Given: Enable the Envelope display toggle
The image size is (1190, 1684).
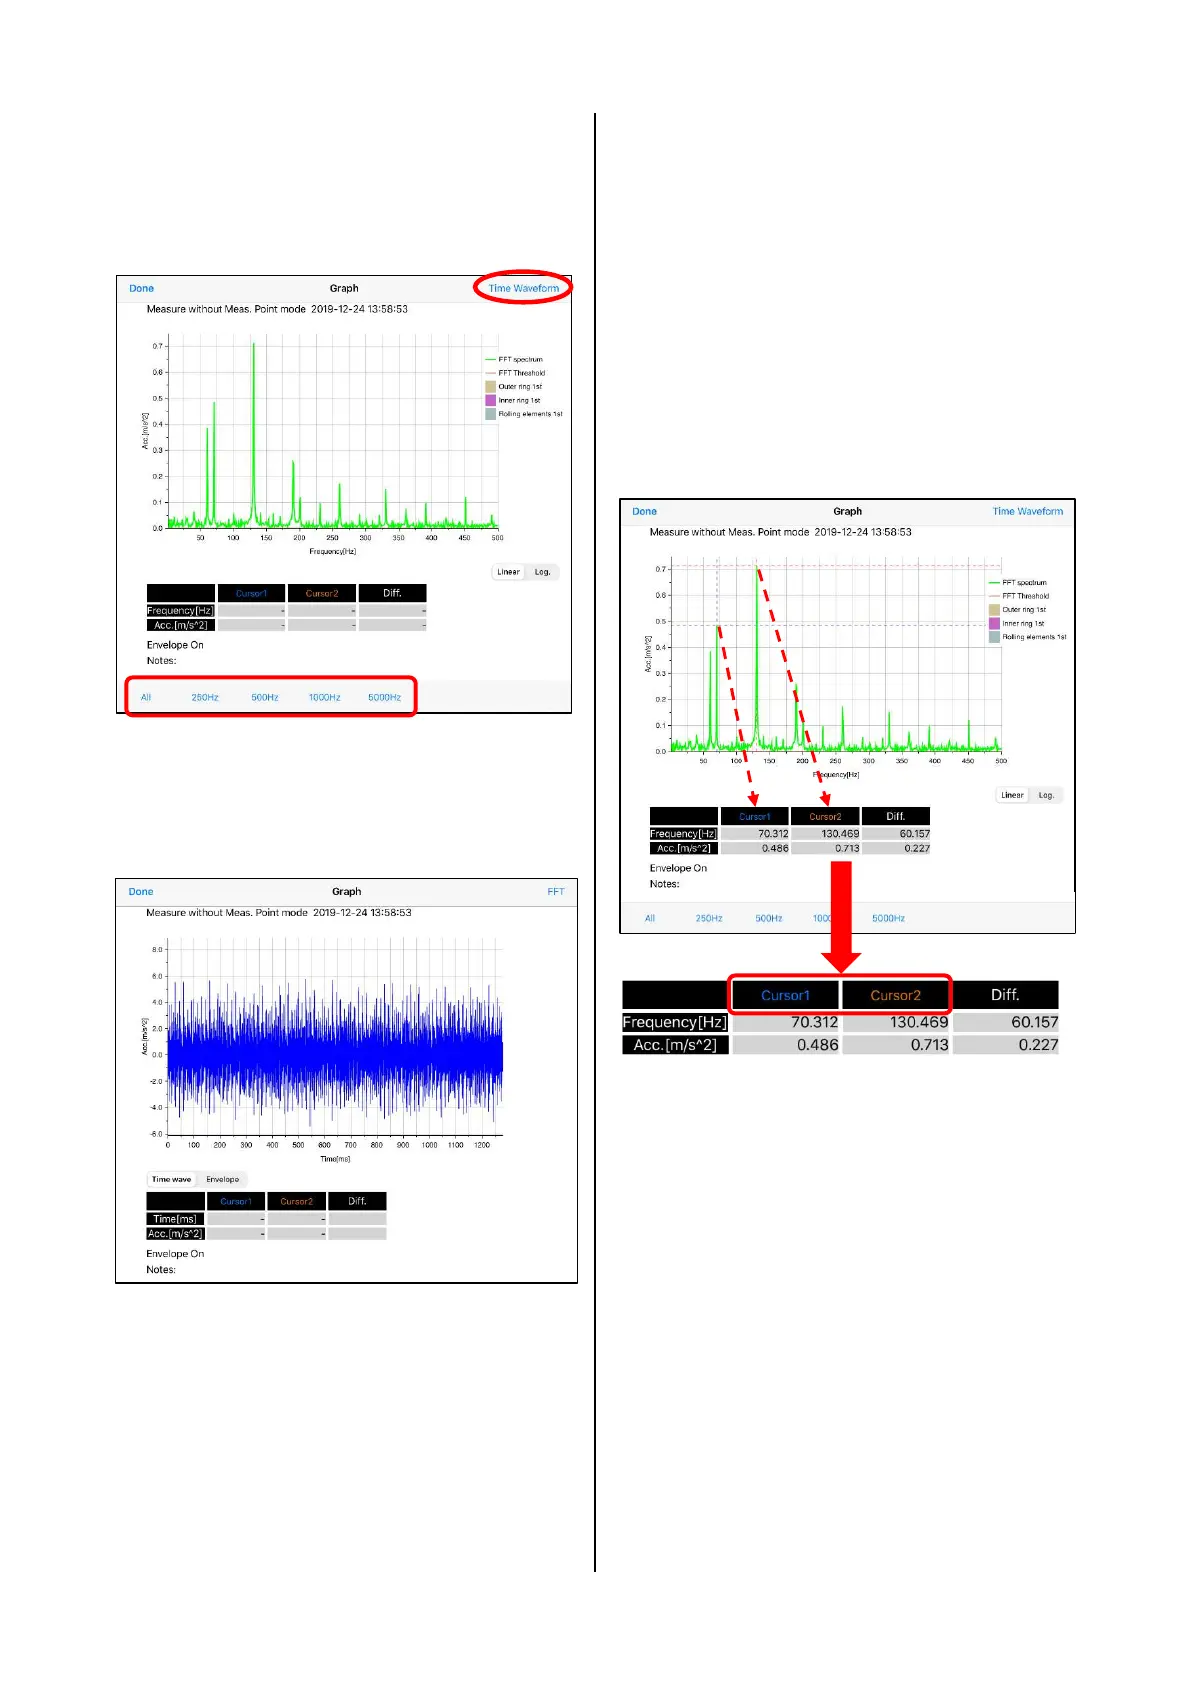Looking at the screenshot, I should [222, 1179].
